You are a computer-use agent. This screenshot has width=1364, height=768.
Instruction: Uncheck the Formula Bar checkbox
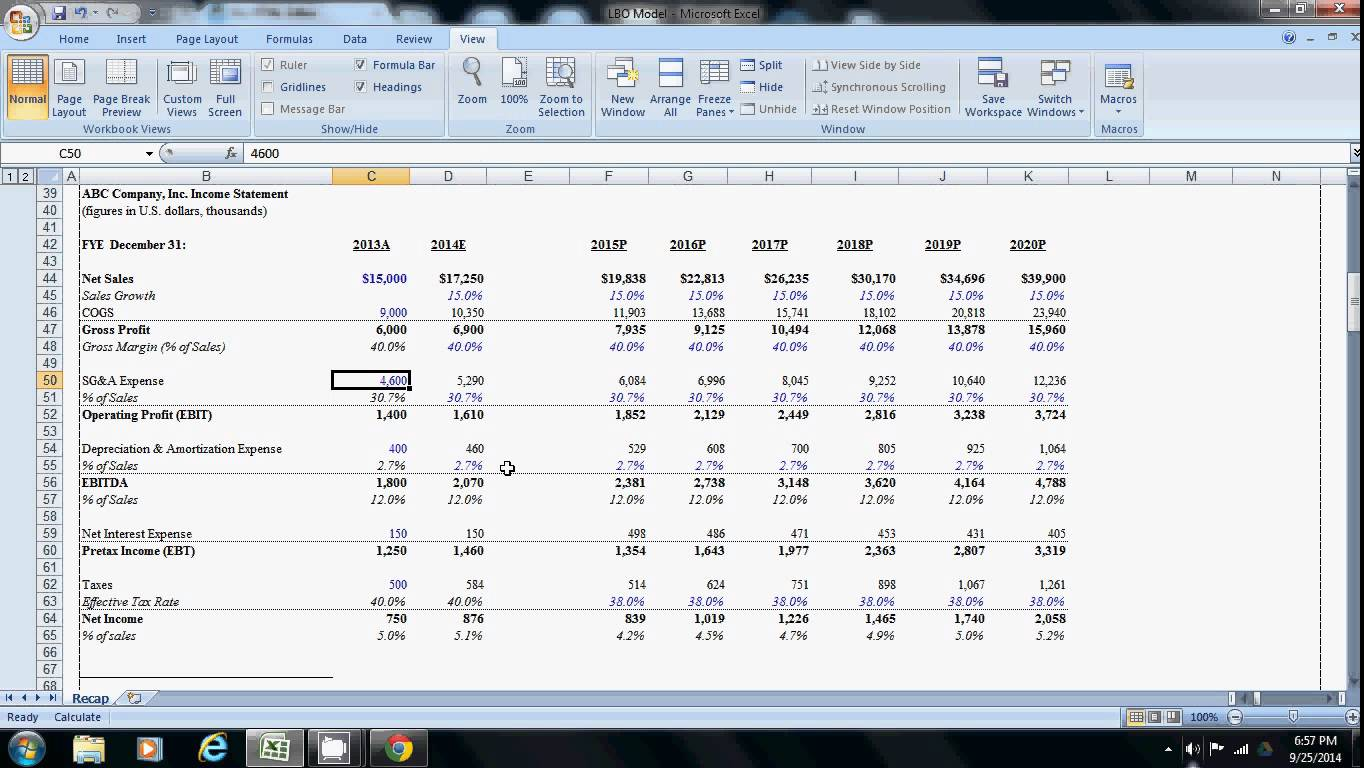361,65
